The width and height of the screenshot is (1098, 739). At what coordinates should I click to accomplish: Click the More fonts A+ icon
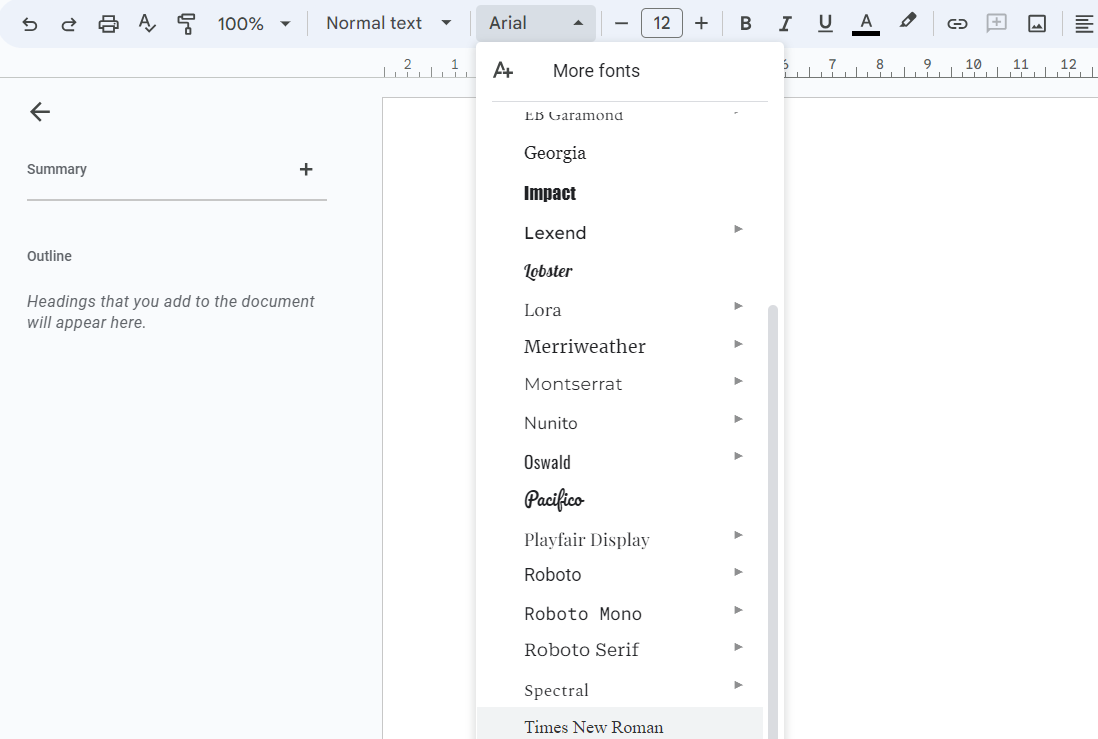point(503,70)
